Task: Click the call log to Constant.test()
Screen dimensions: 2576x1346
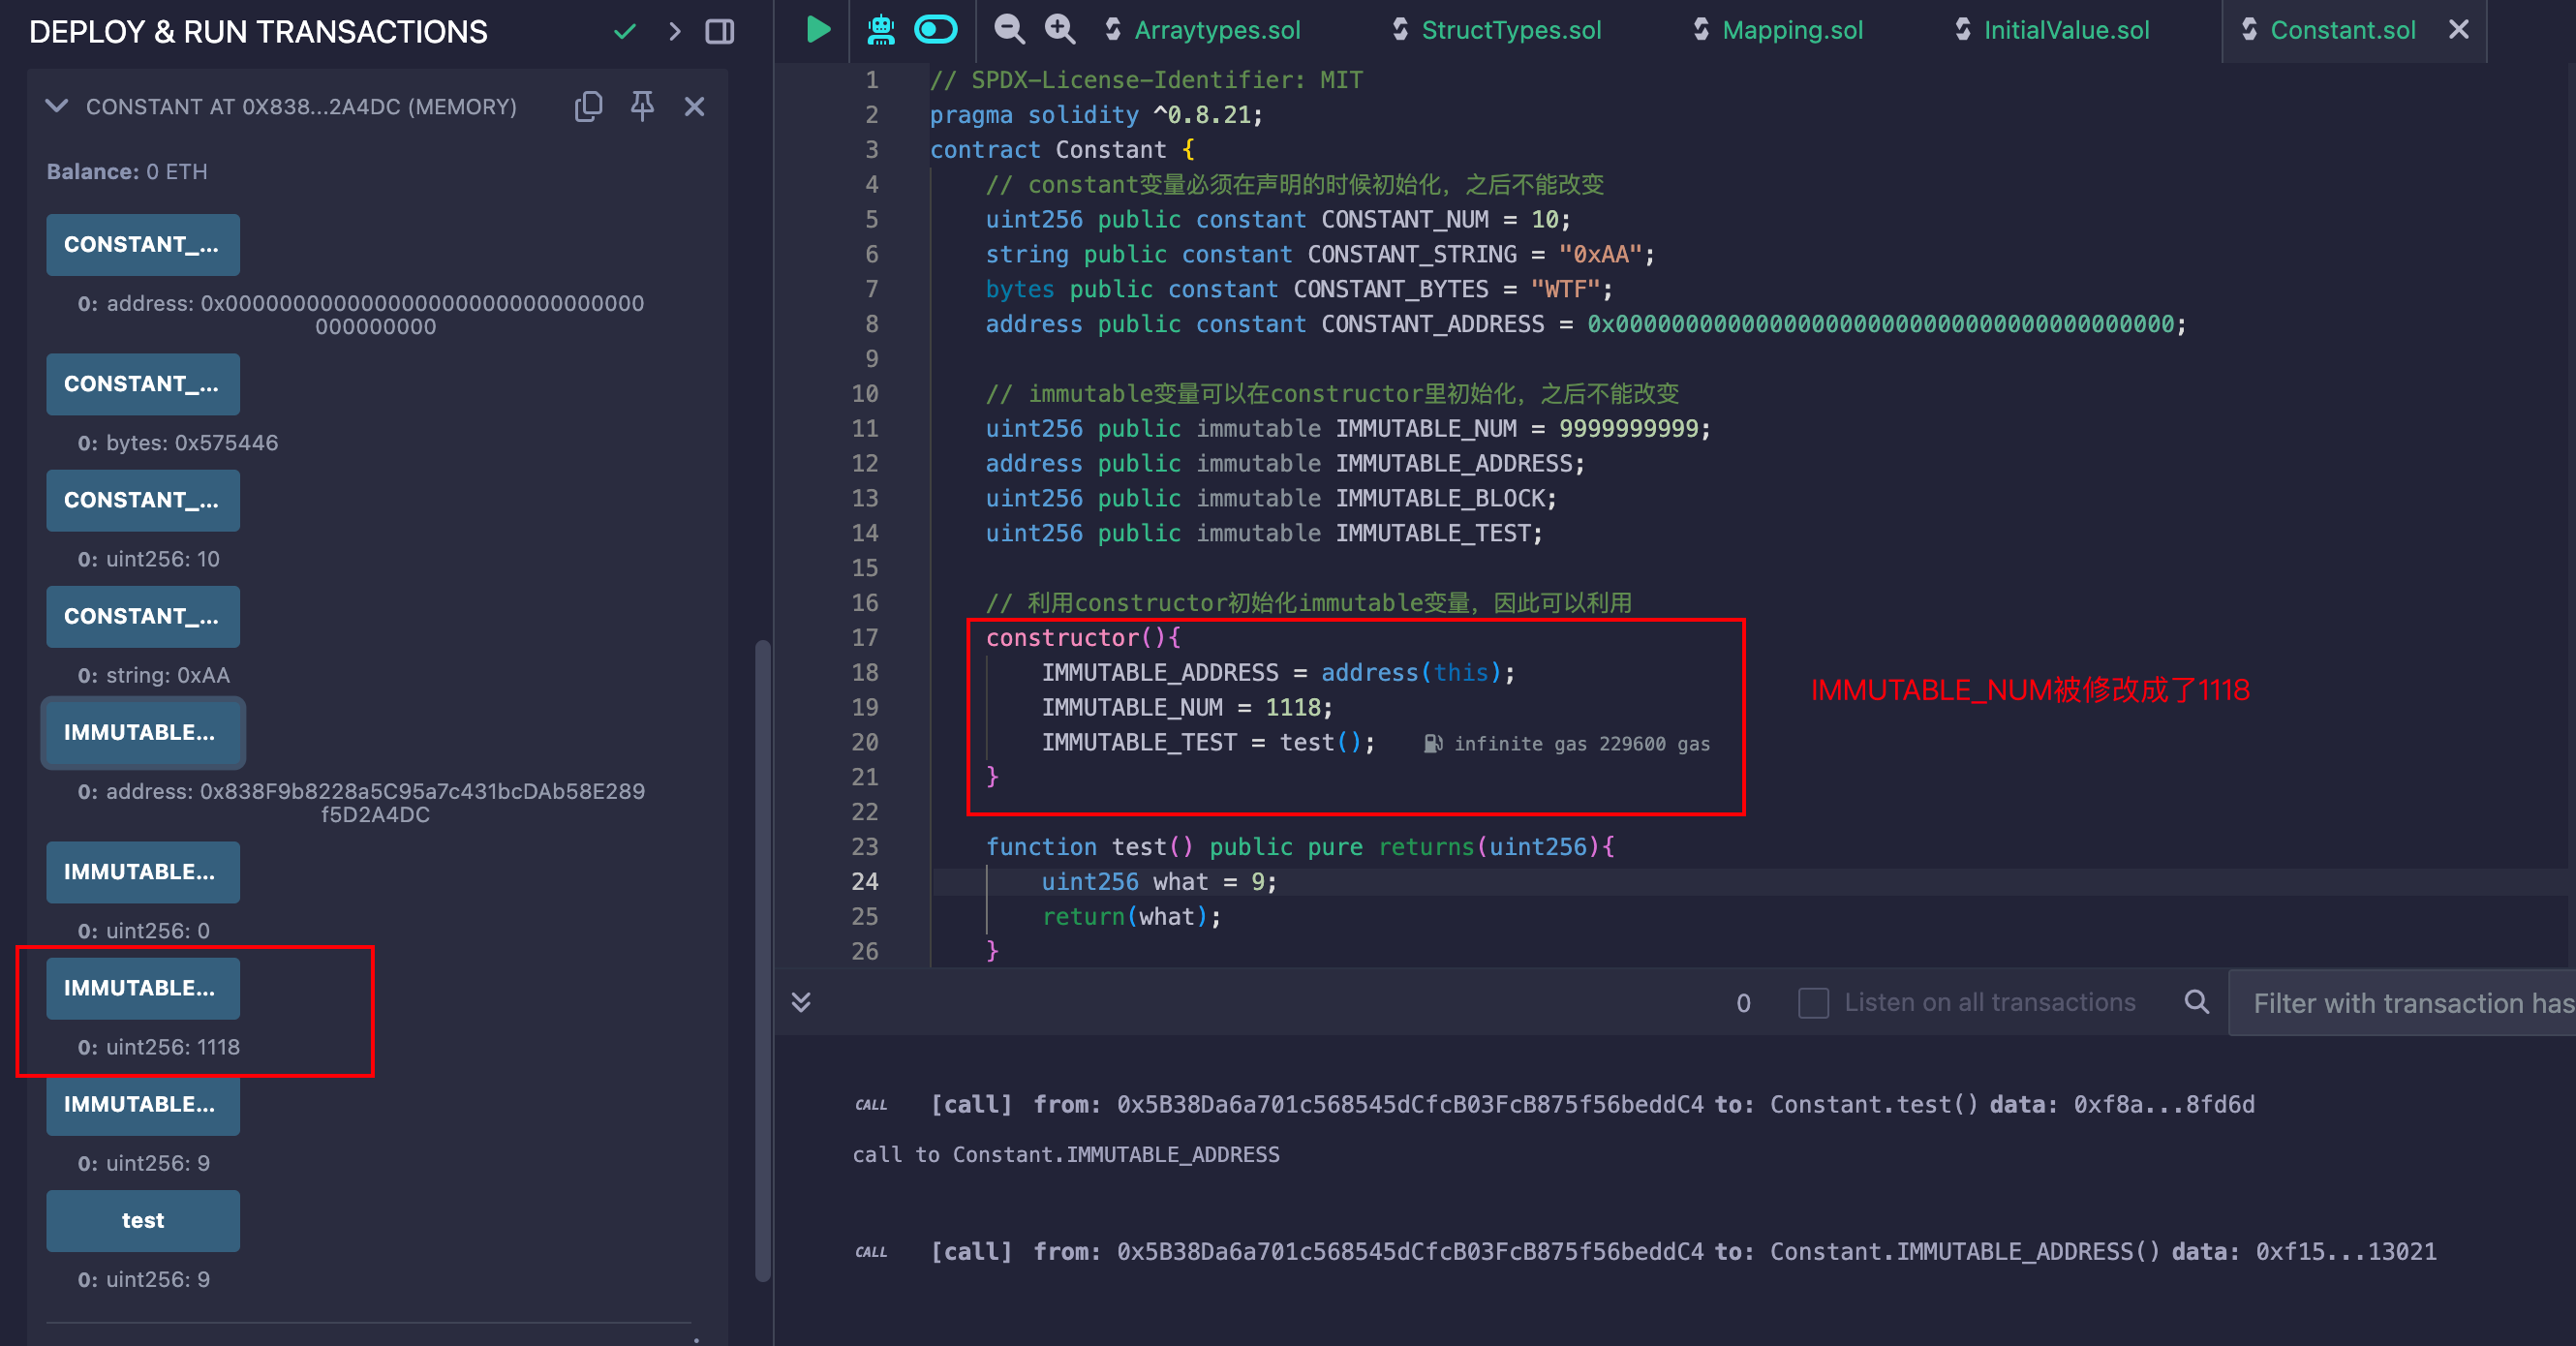Action: click(x=1592, y=1105)
